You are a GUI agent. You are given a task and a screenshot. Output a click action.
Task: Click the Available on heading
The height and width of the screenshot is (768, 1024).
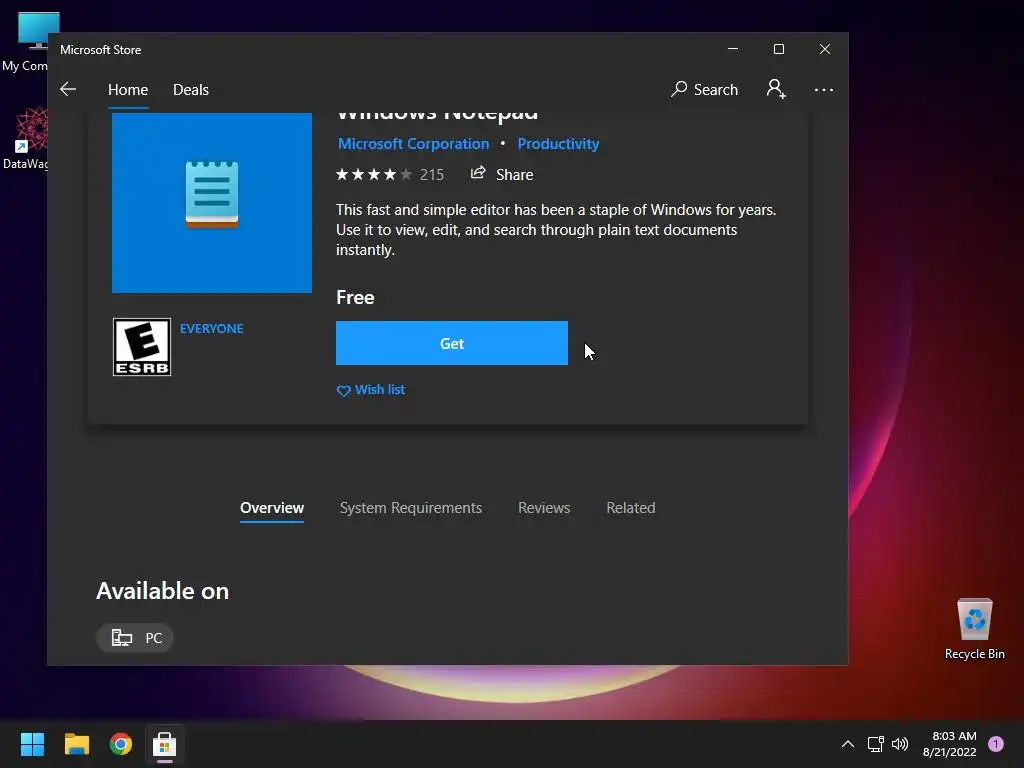point(163,591)
